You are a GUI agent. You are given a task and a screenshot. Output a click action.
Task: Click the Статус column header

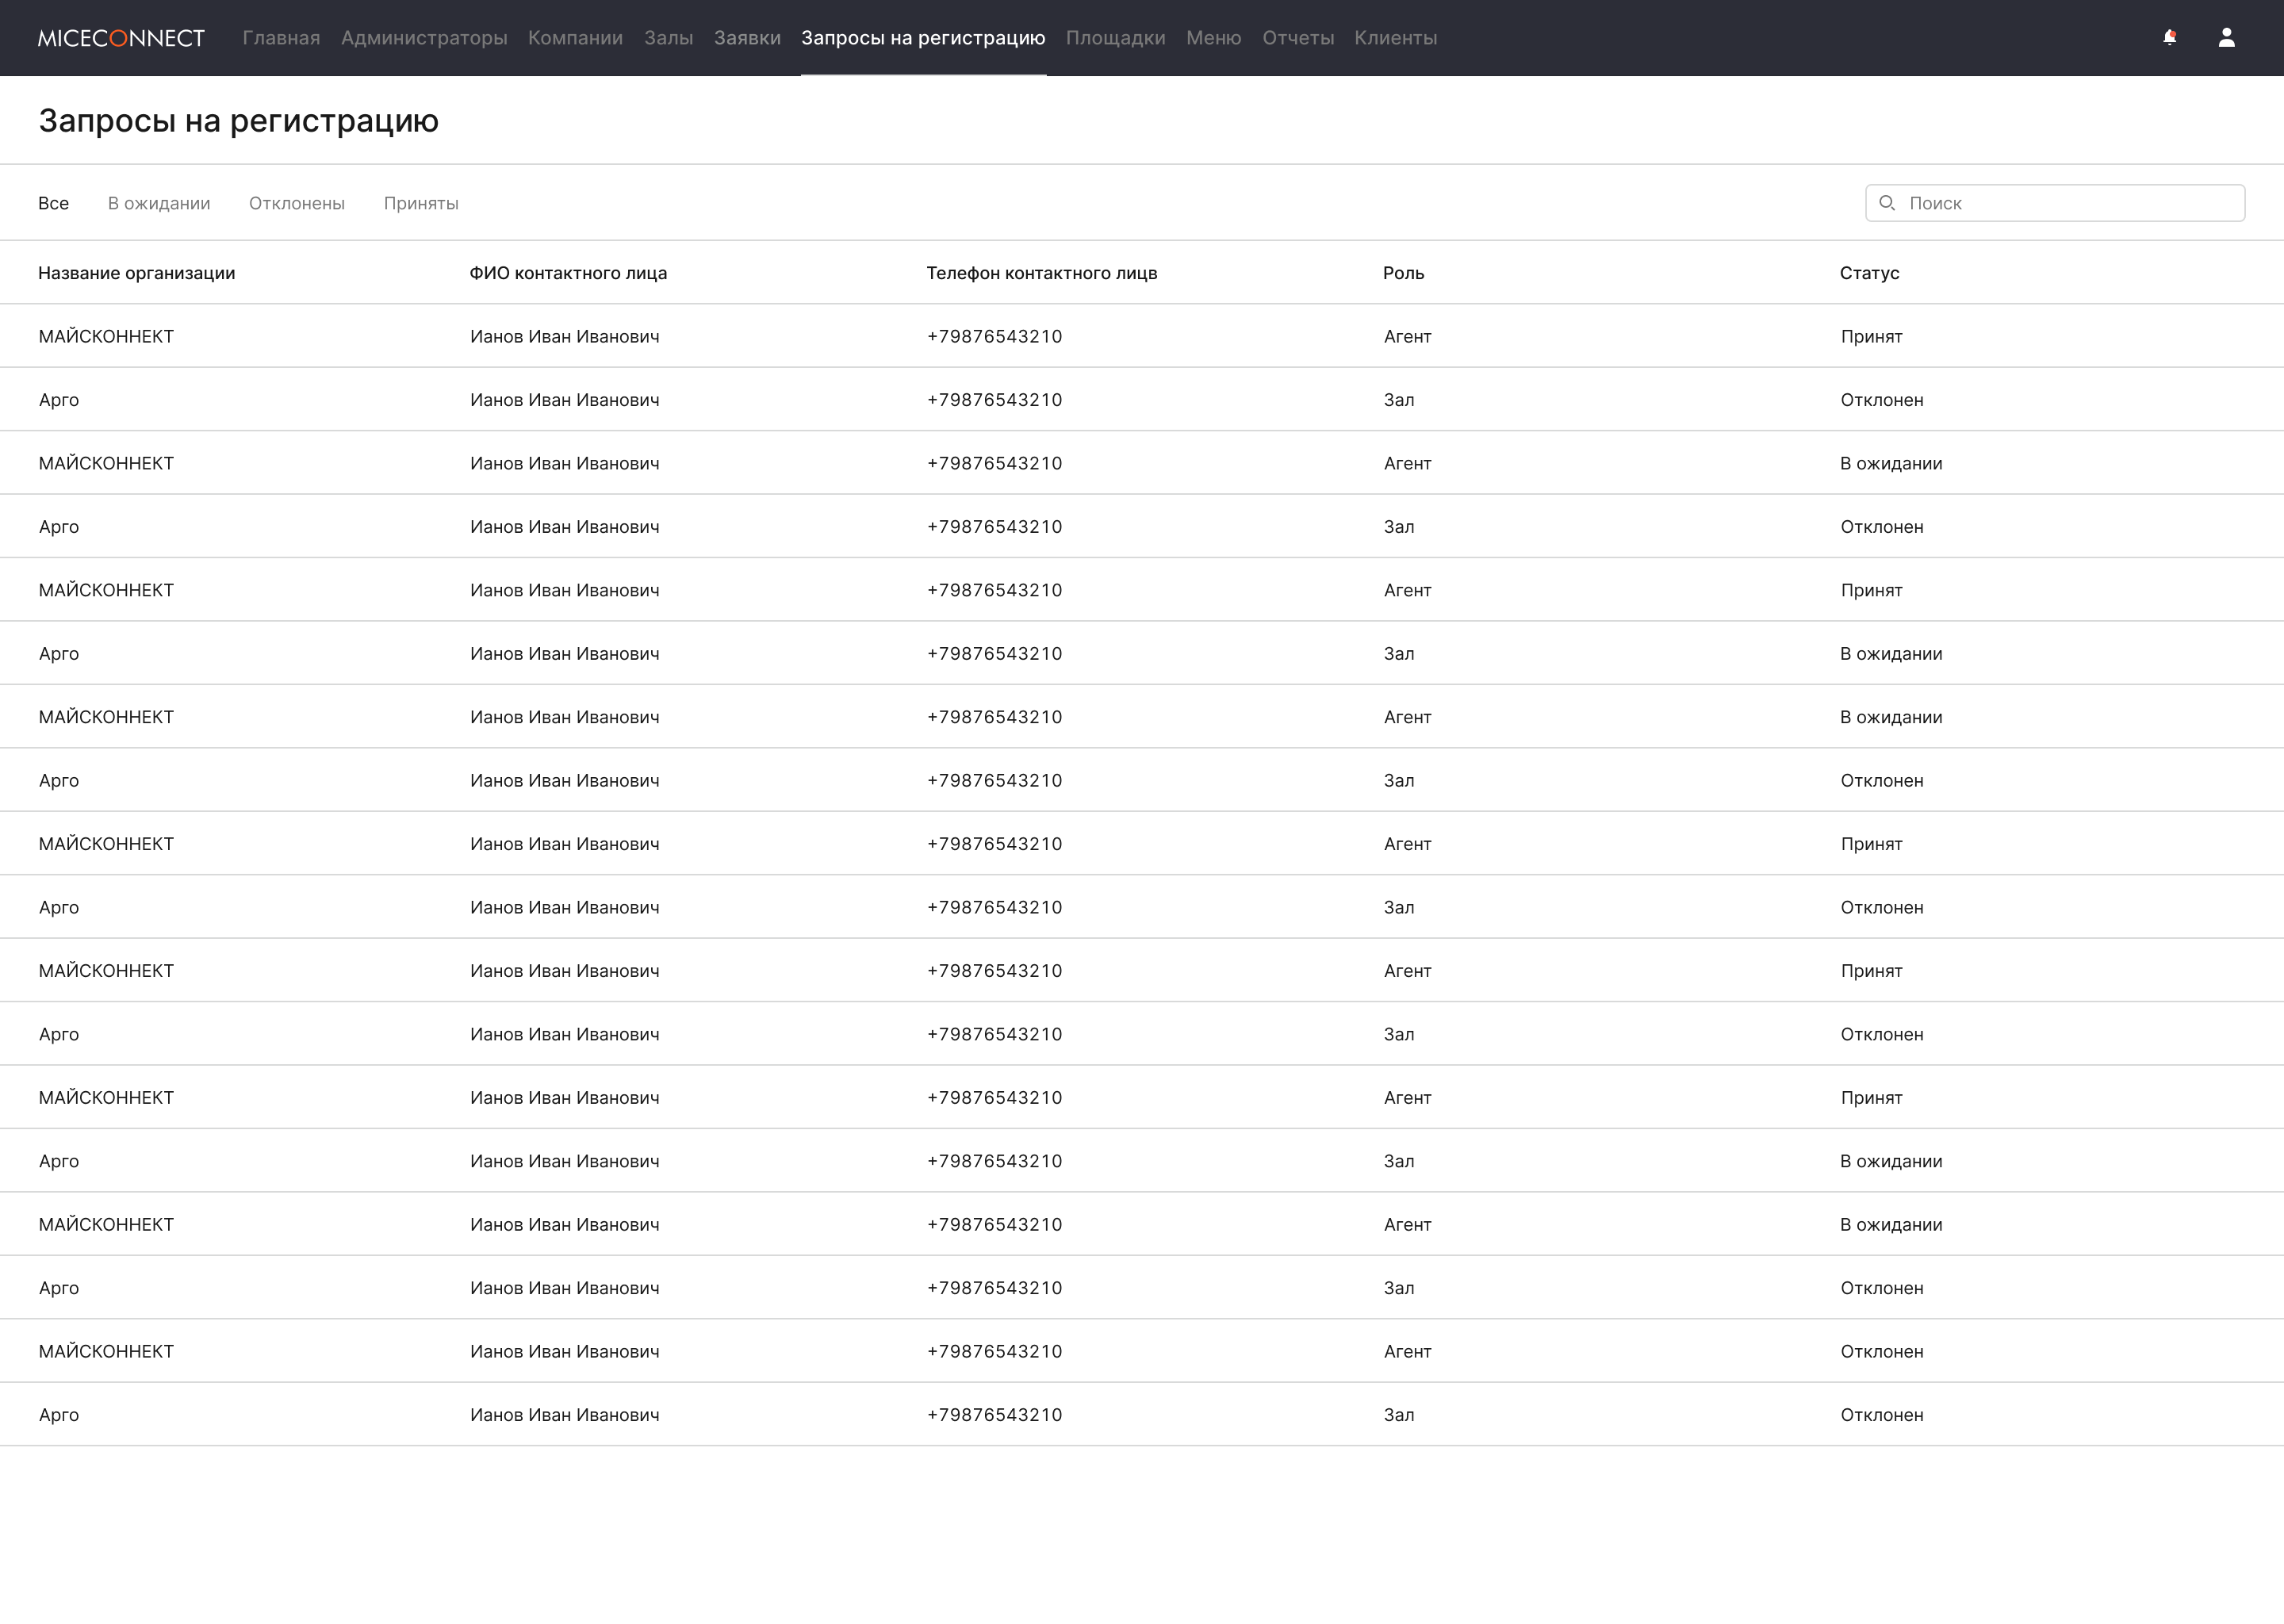click(x=1870, y=273)
